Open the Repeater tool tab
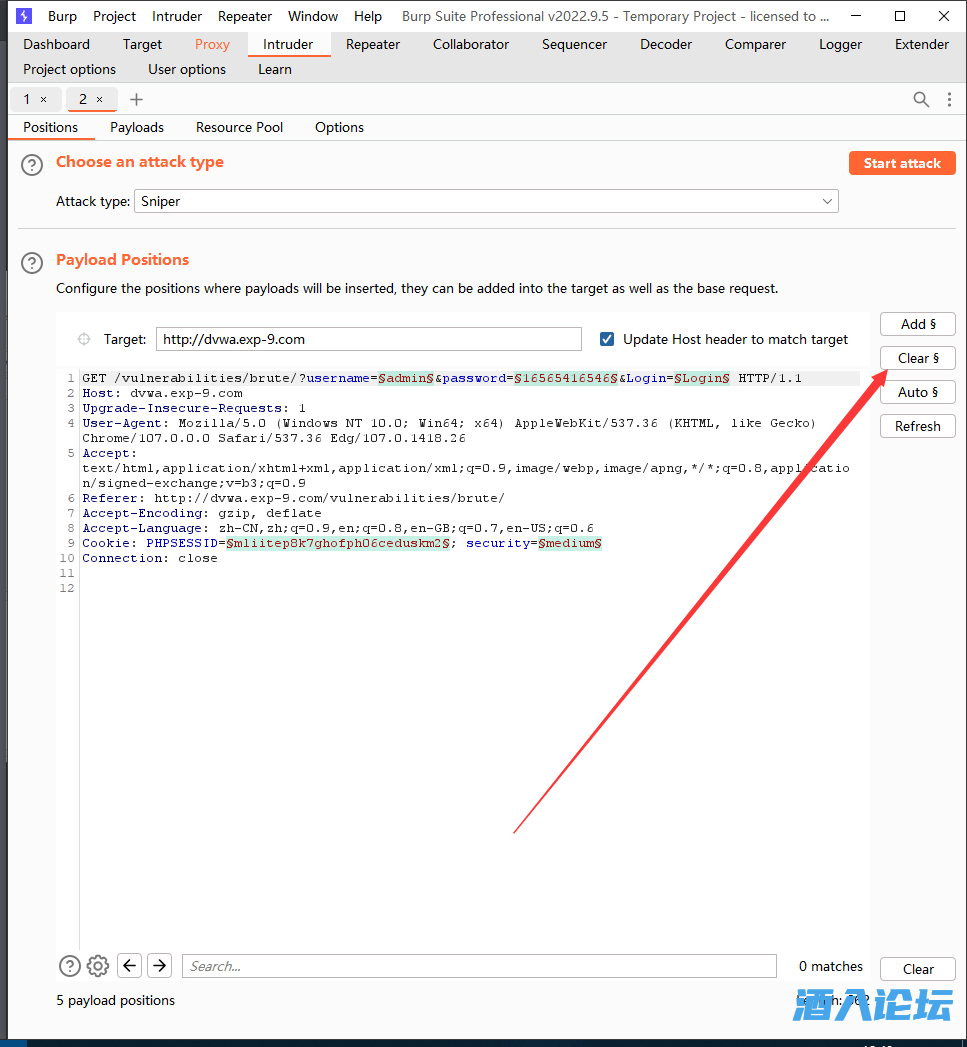 tap(372, 44)
